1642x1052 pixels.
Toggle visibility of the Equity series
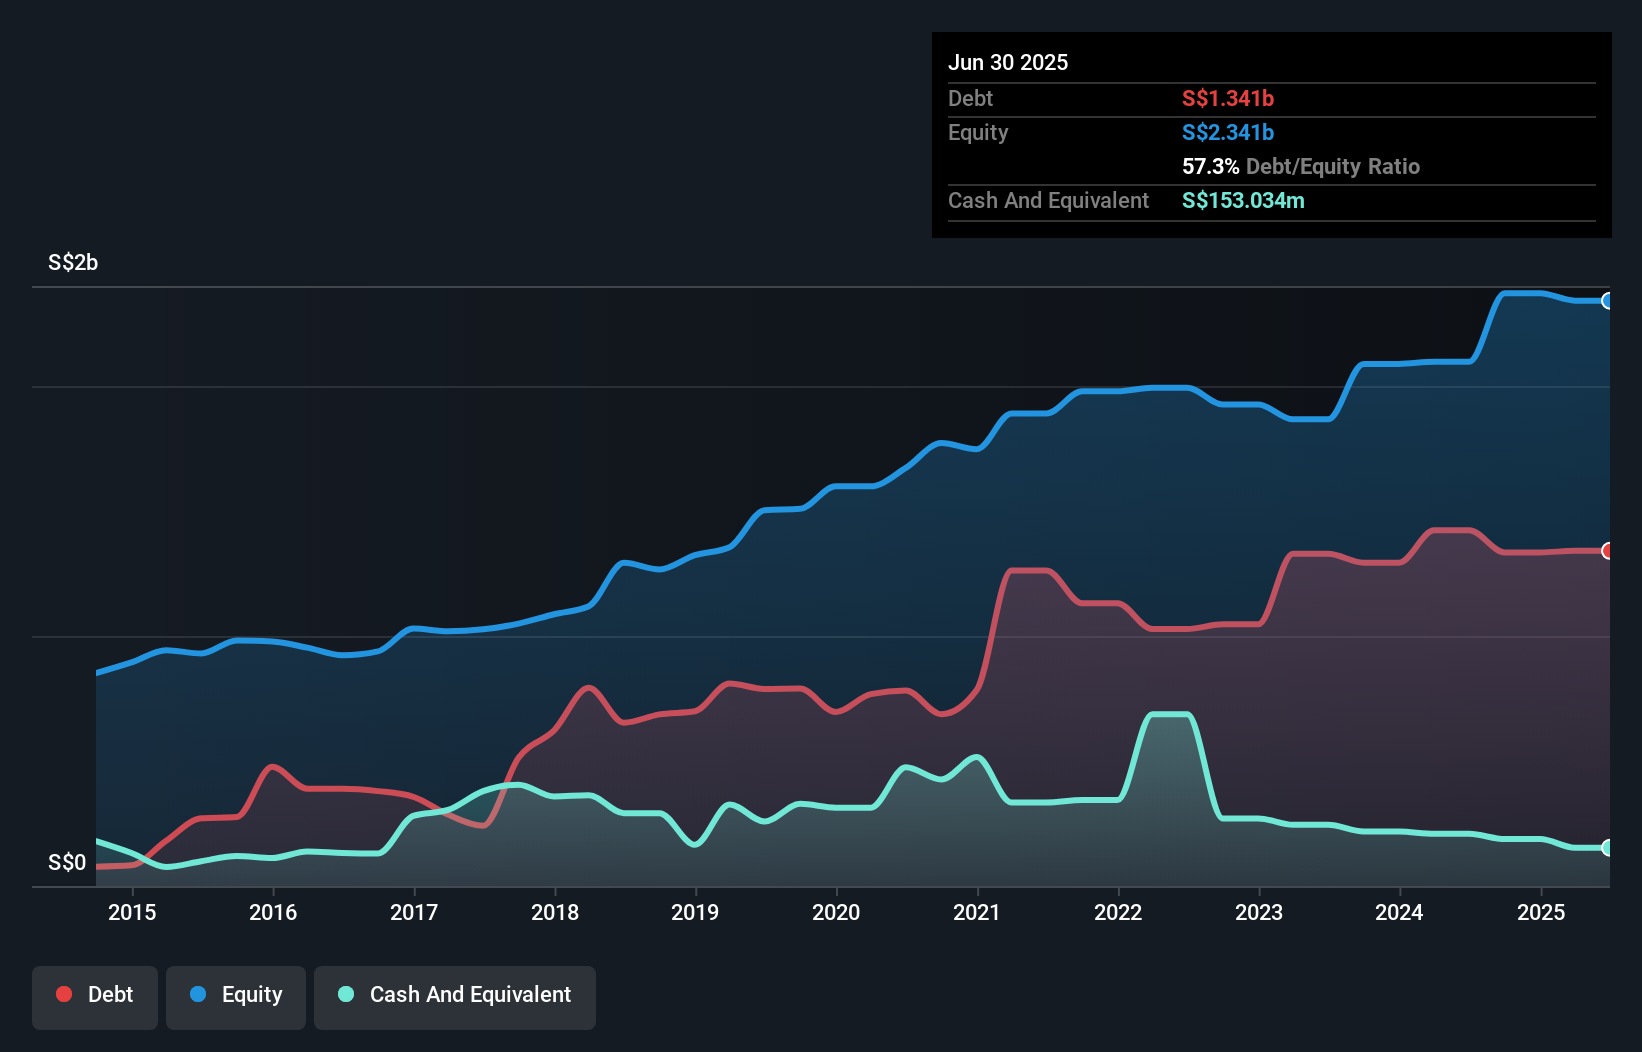click(x=235, y=994)
